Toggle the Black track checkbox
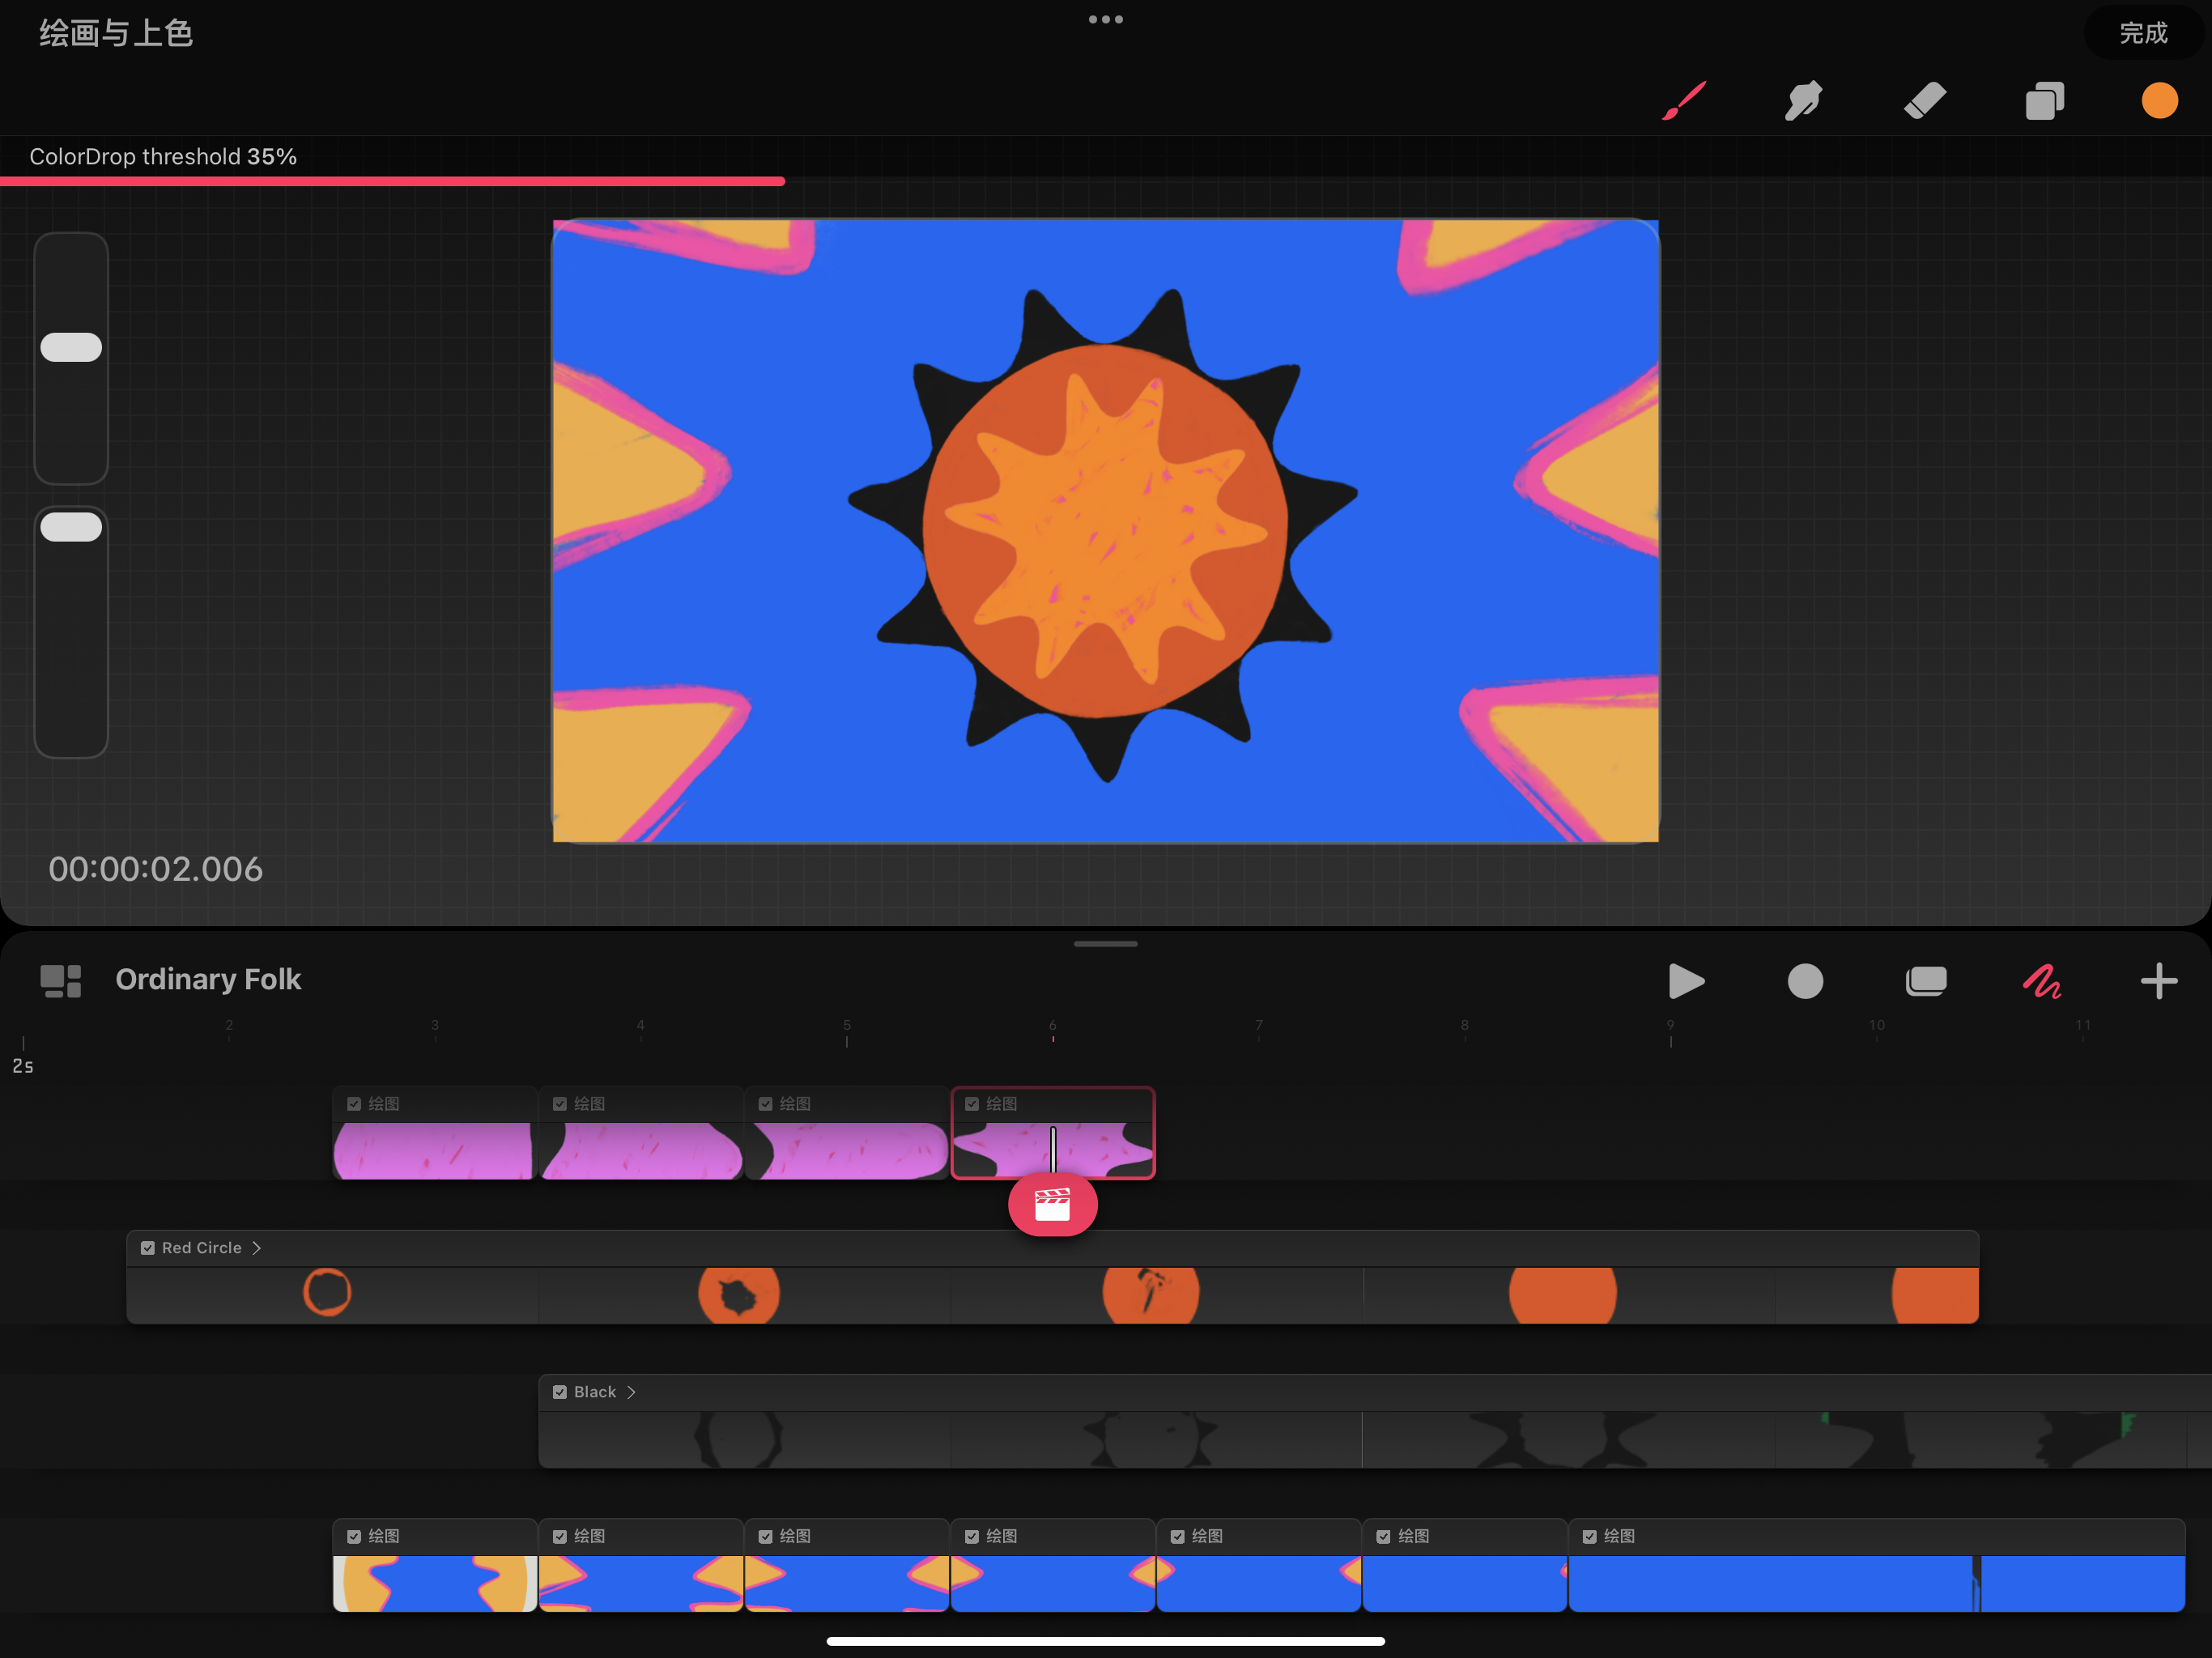This screenshot has width=2212, height=1658. coord(560,1392)
